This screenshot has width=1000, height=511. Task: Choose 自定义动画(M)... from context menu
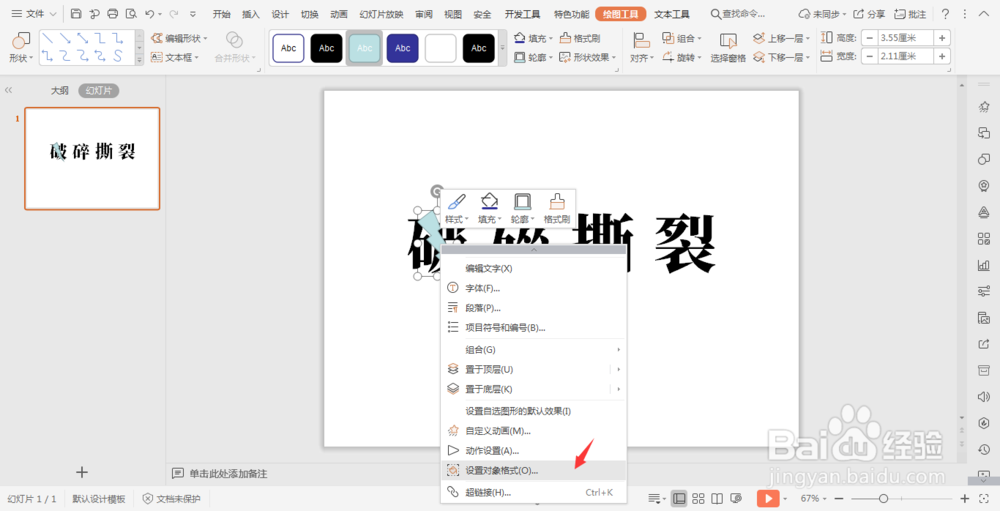(x=534, y=431)
